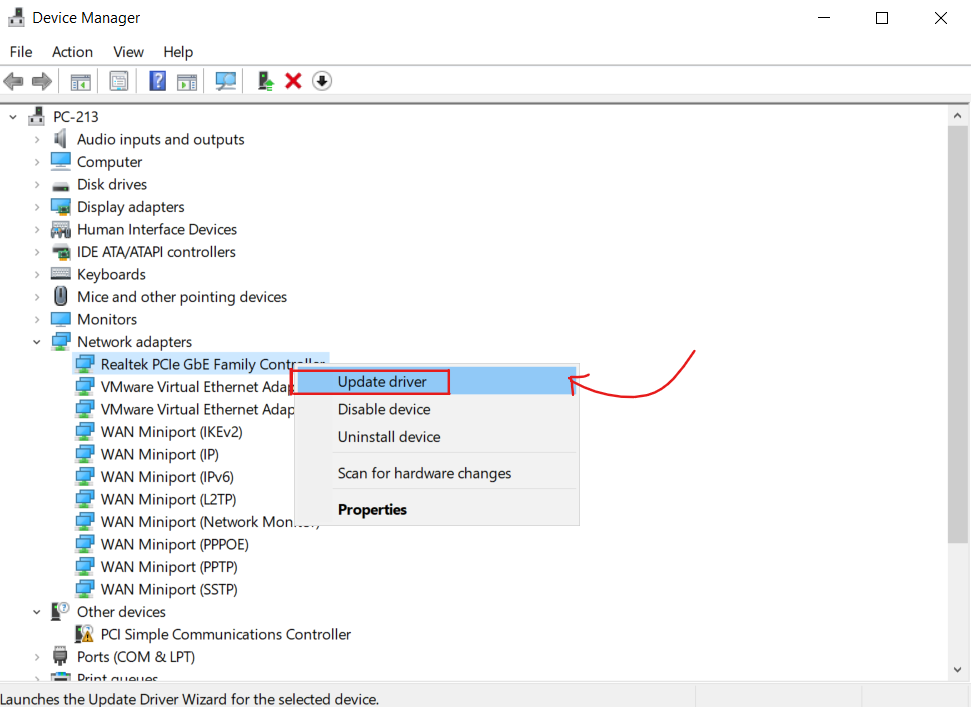Expand the Display adapters category
The image size is (971, 707).
tap(37, 207)
